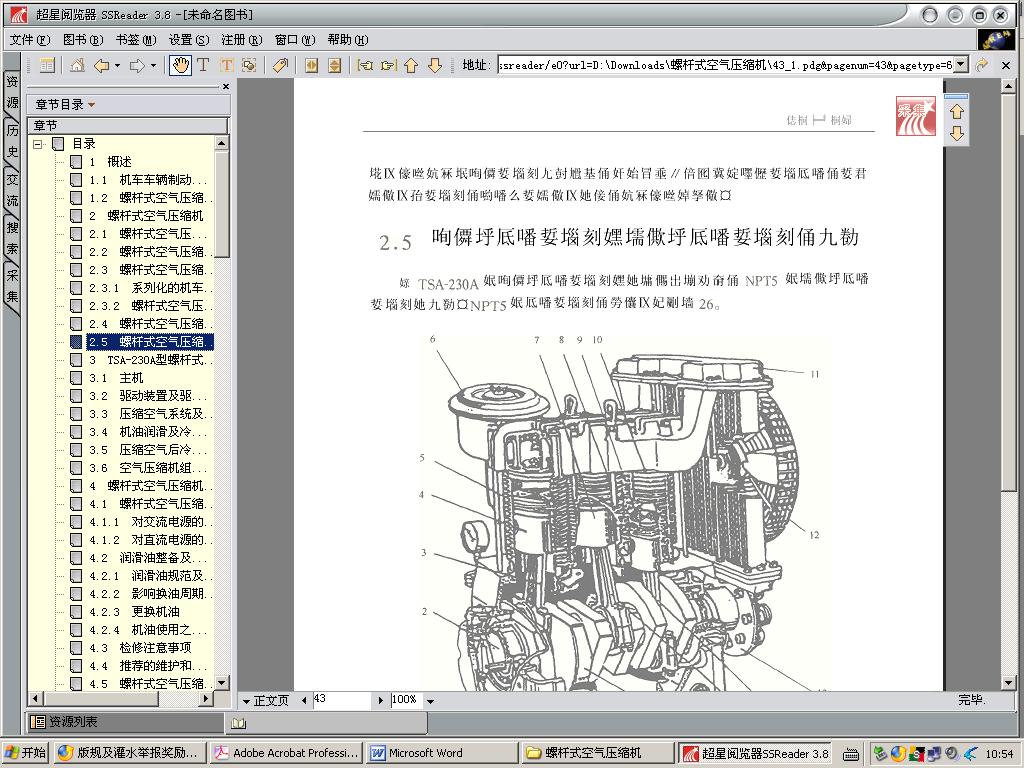Select the region snapshot capture tool
1024x768 pixels.
click(x=249, y=65)
